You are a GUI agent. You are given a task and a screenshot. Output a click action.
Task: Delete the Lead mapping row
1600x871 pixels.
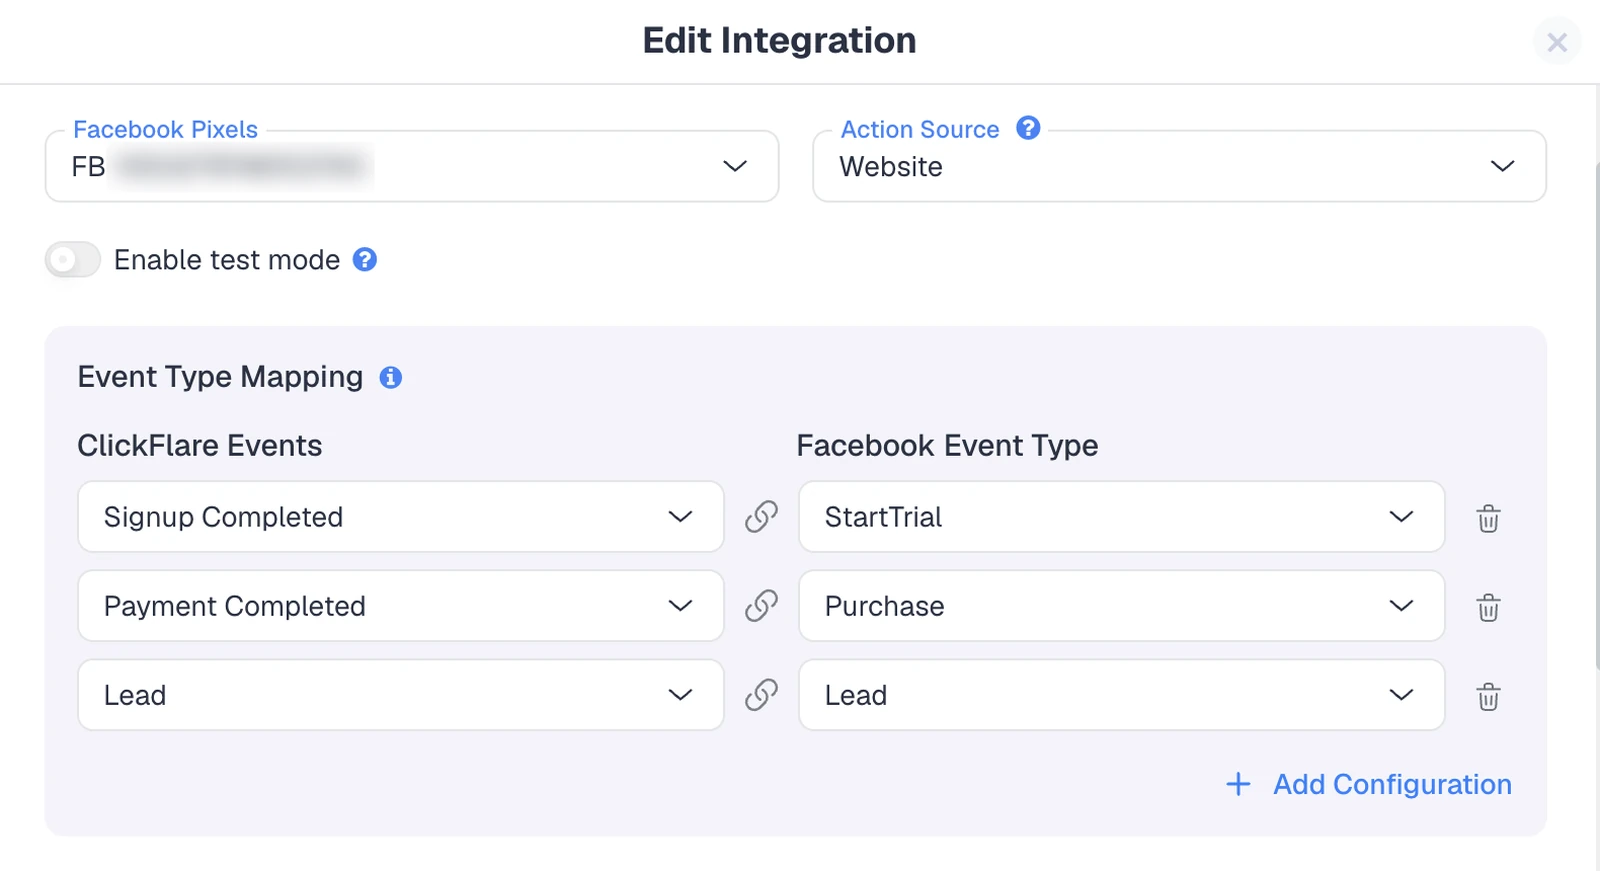tap(1488, 696)
